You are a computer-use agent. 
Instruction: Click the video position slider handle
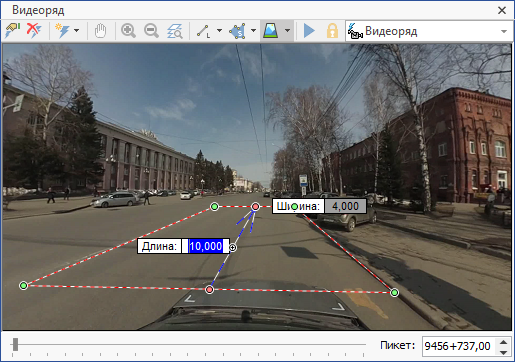15,344
